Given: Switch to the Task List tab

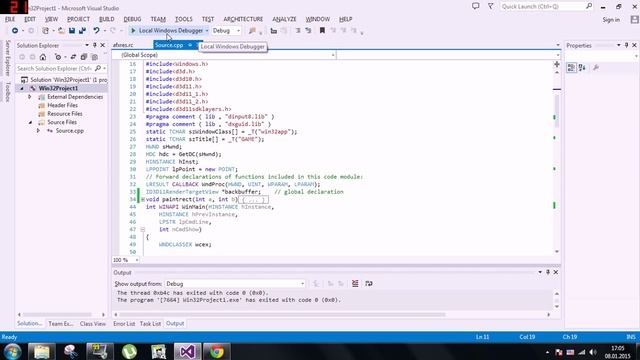Looking at the screenshot, I should [x=150, y=324].
